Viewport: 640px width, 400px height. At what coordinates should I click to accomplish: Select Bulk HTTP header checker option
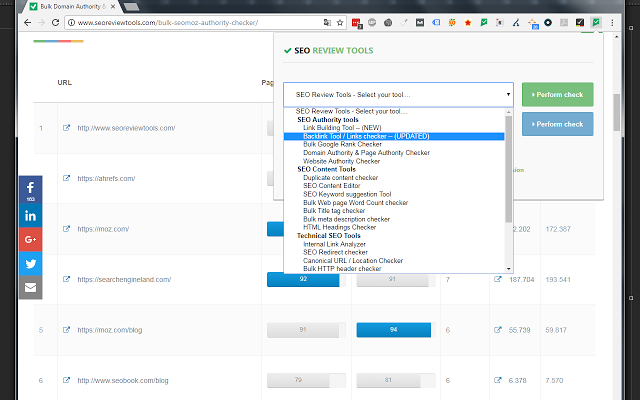pyautogui.click(x=394, y=269)
